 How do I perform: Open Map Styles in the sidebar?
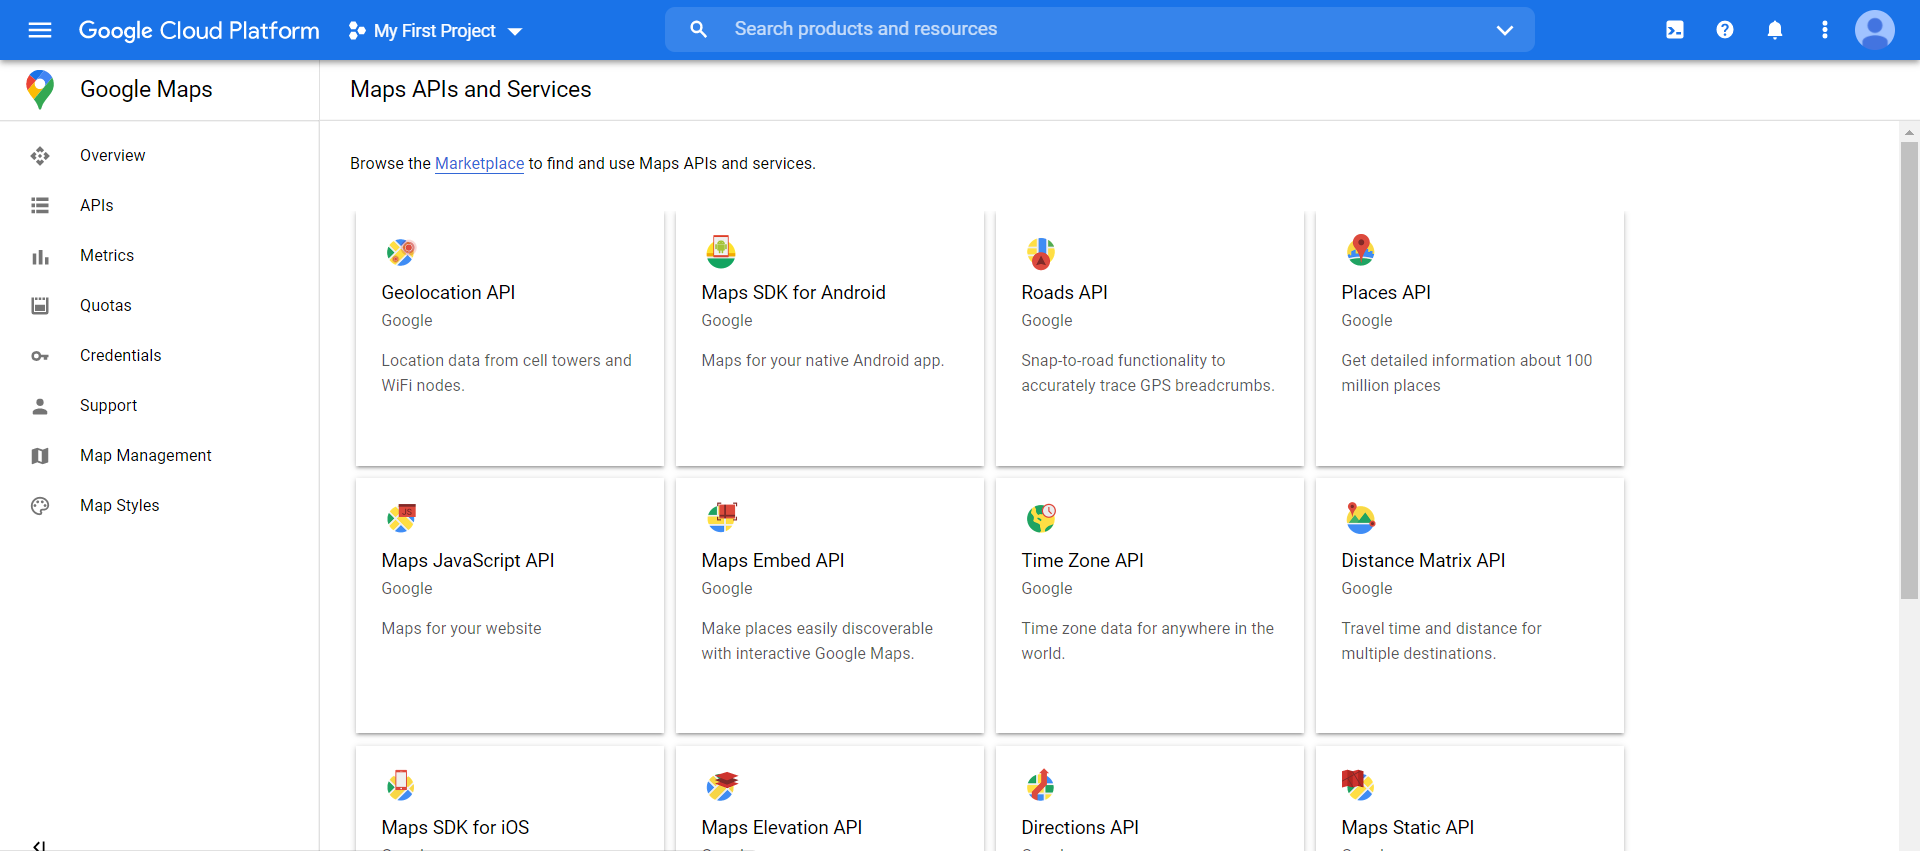point(120,506)
